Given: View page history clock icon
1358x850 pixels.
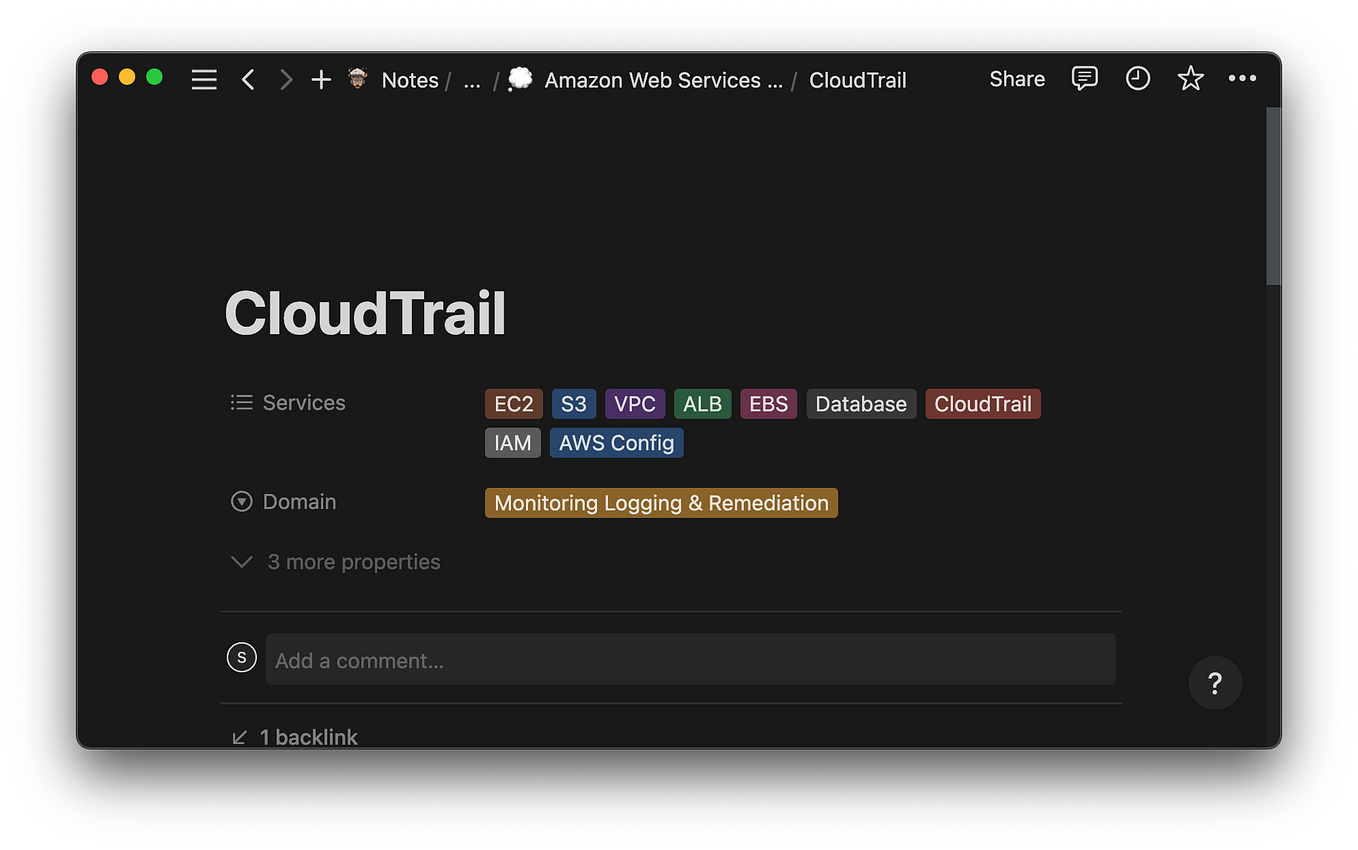Looking at the screenshot, I should tap(1138, 79).
